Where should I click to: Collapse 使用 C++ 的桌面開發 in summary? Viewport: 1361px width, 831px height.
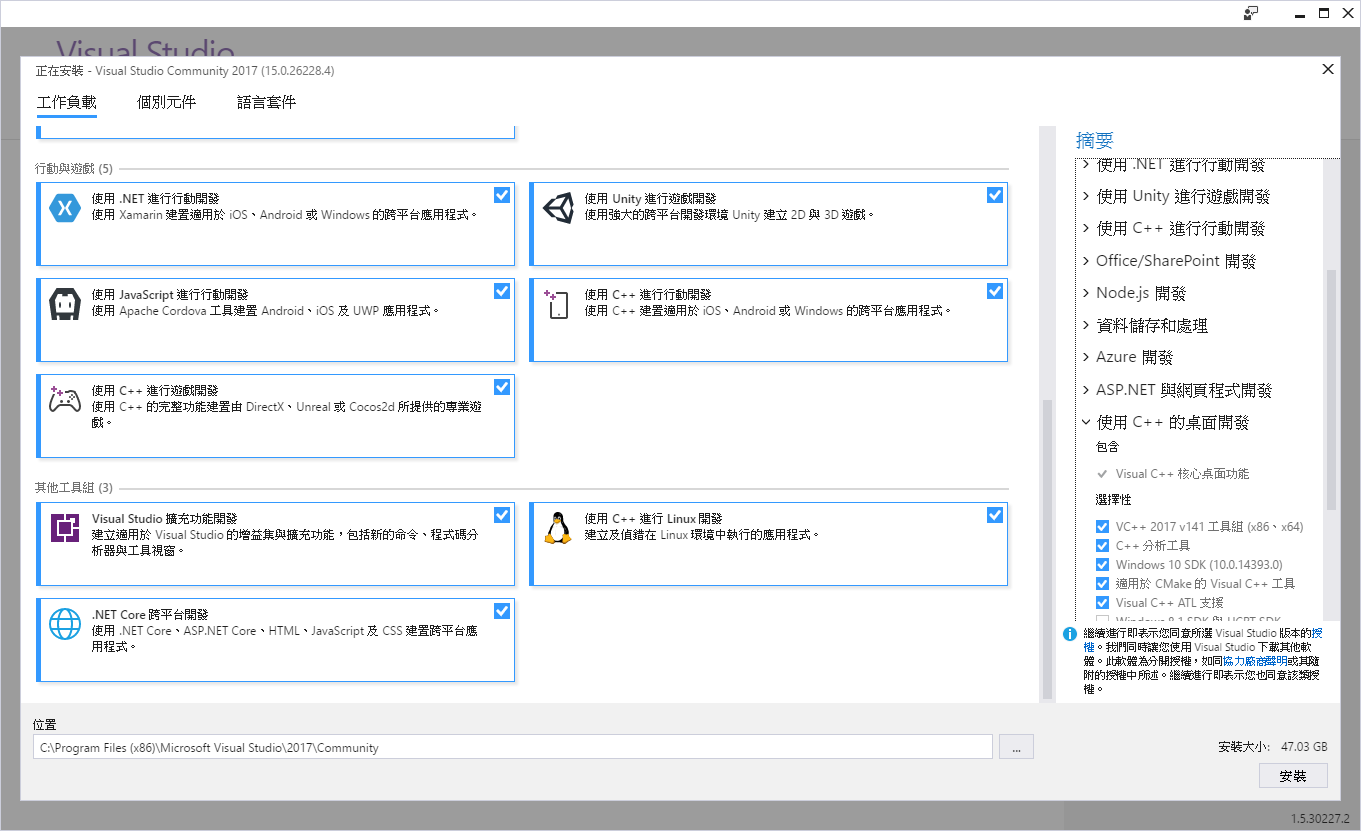click(x=1086, y=422)
